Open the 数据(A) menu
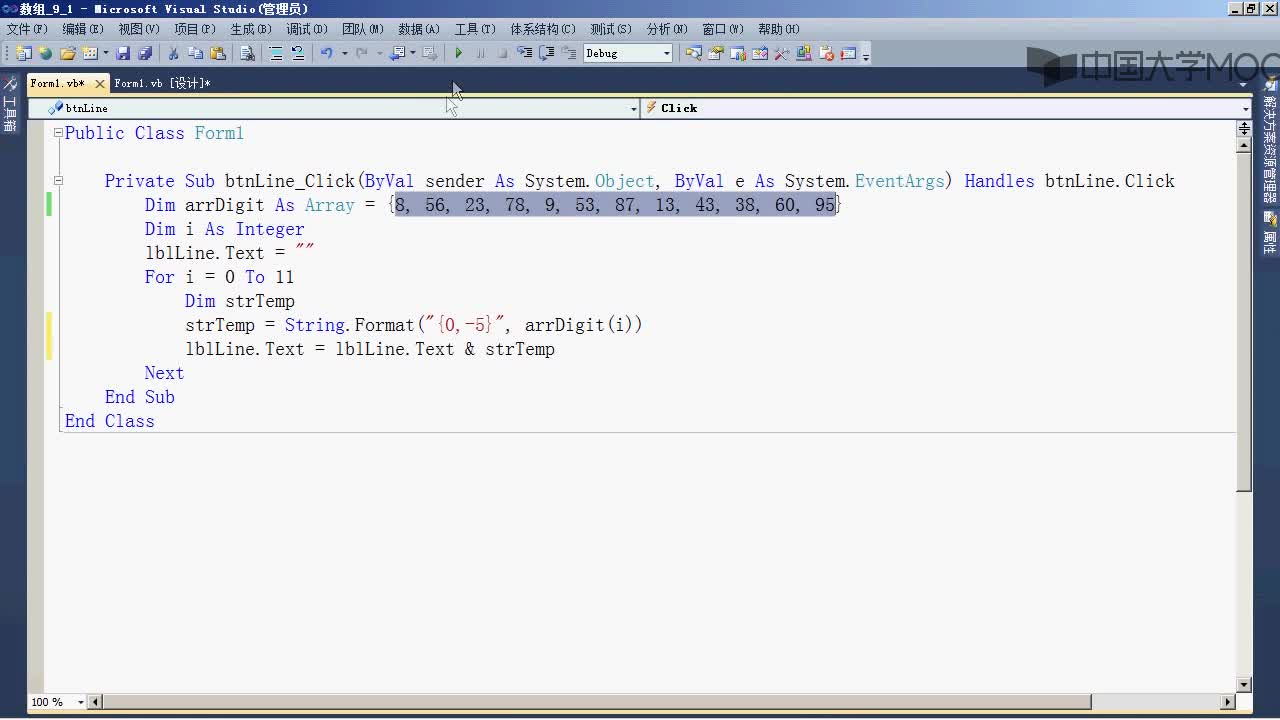This screenshot has height=720, width=1280. tap(418, 29)
